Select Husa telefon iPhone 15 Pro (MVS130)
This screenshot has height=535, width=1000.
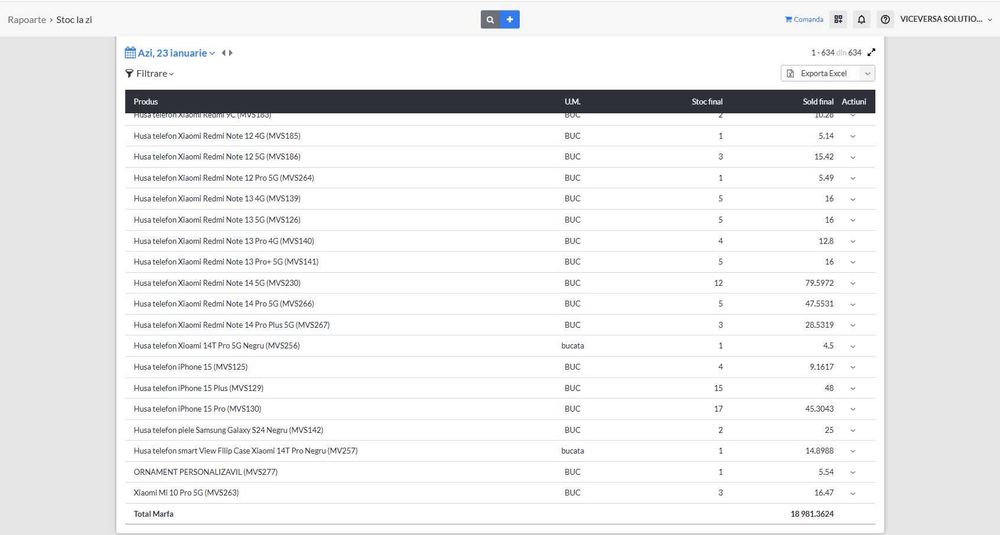point(197,409)
